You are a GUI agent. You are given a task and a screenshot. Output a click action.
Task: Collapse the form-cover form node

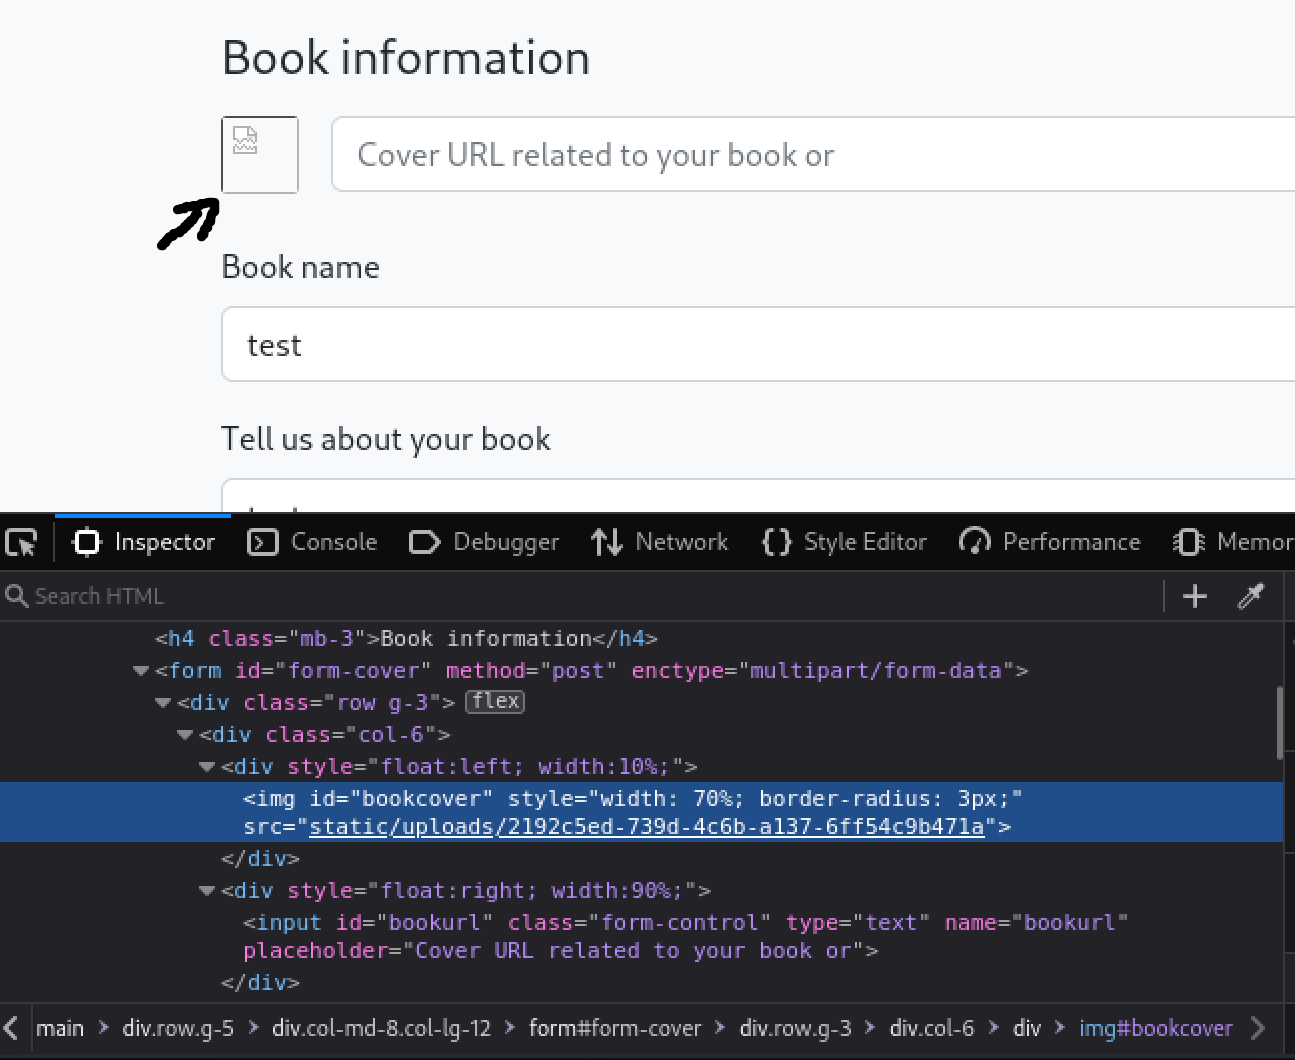(x=141, y=671)
